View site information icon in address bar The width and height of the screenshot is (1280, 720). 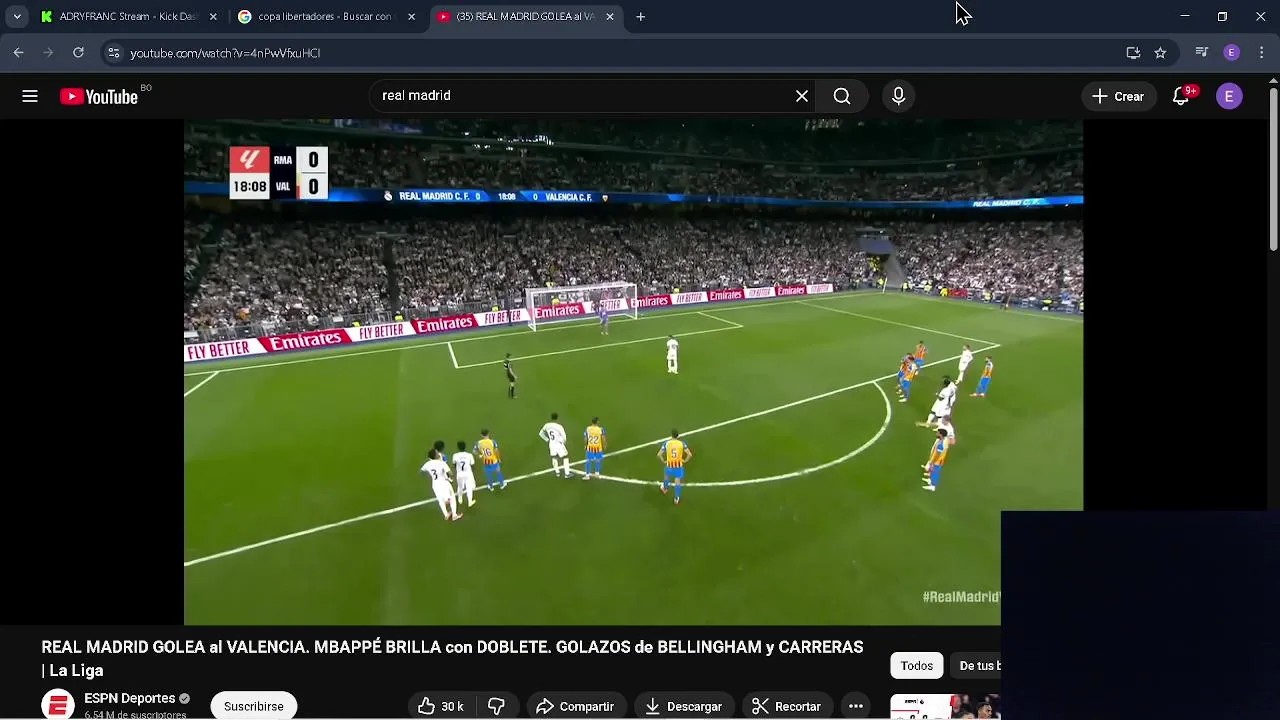coord(114,53)
